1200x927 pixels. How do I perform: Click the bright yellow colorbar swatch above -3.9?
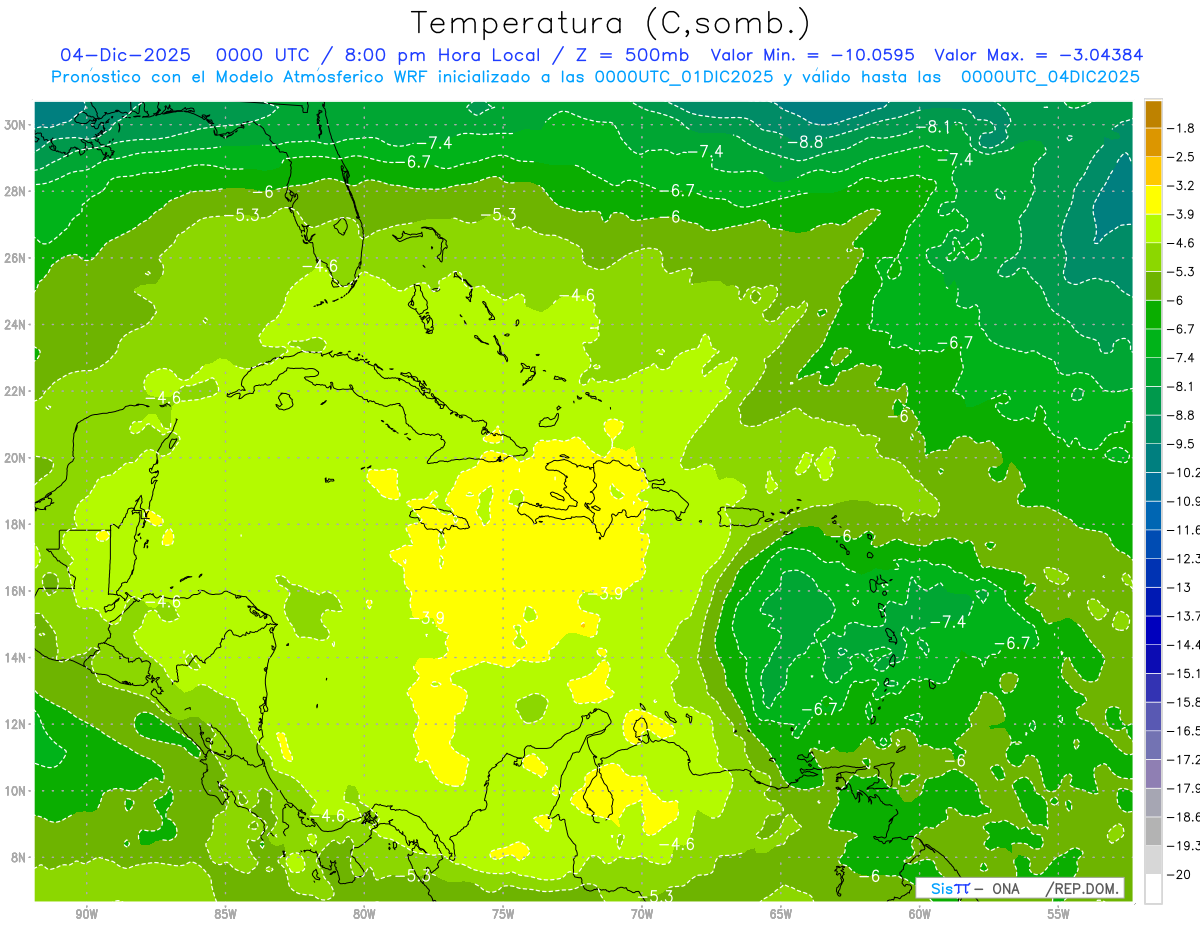[1153, 200]
